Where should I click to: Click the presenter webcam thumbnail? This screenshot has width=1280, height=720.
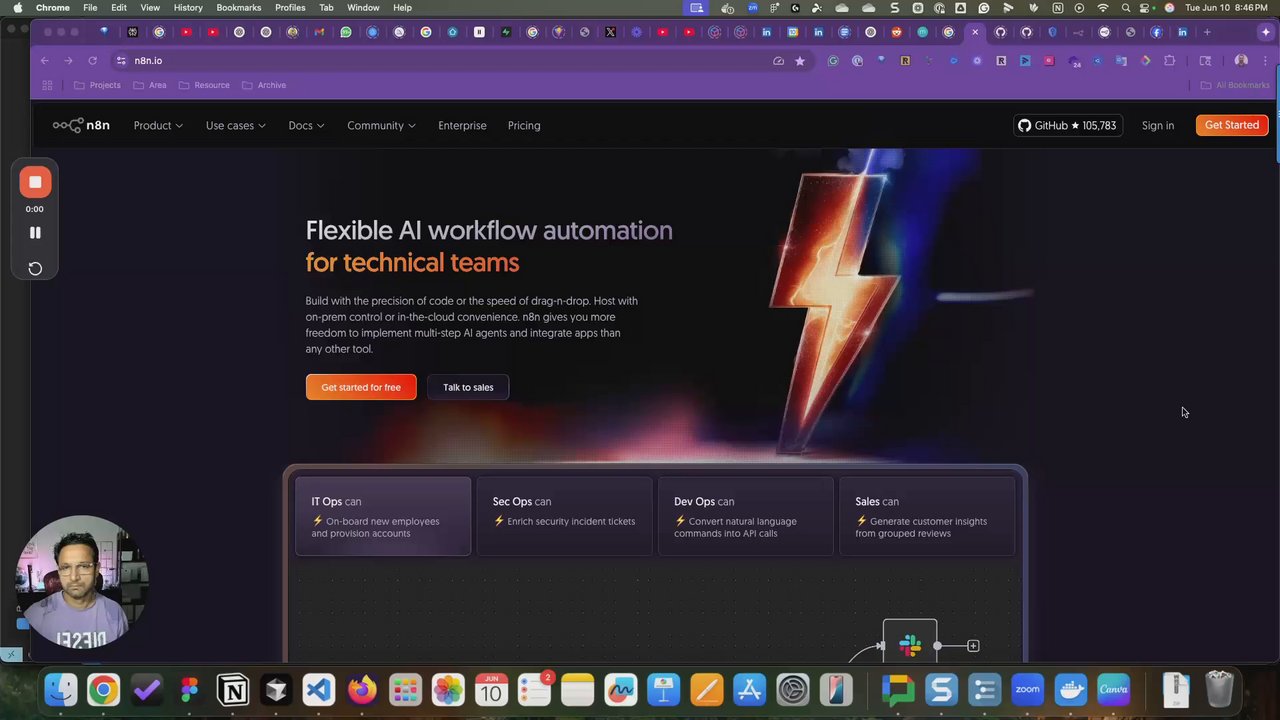(x=81, y=582)
